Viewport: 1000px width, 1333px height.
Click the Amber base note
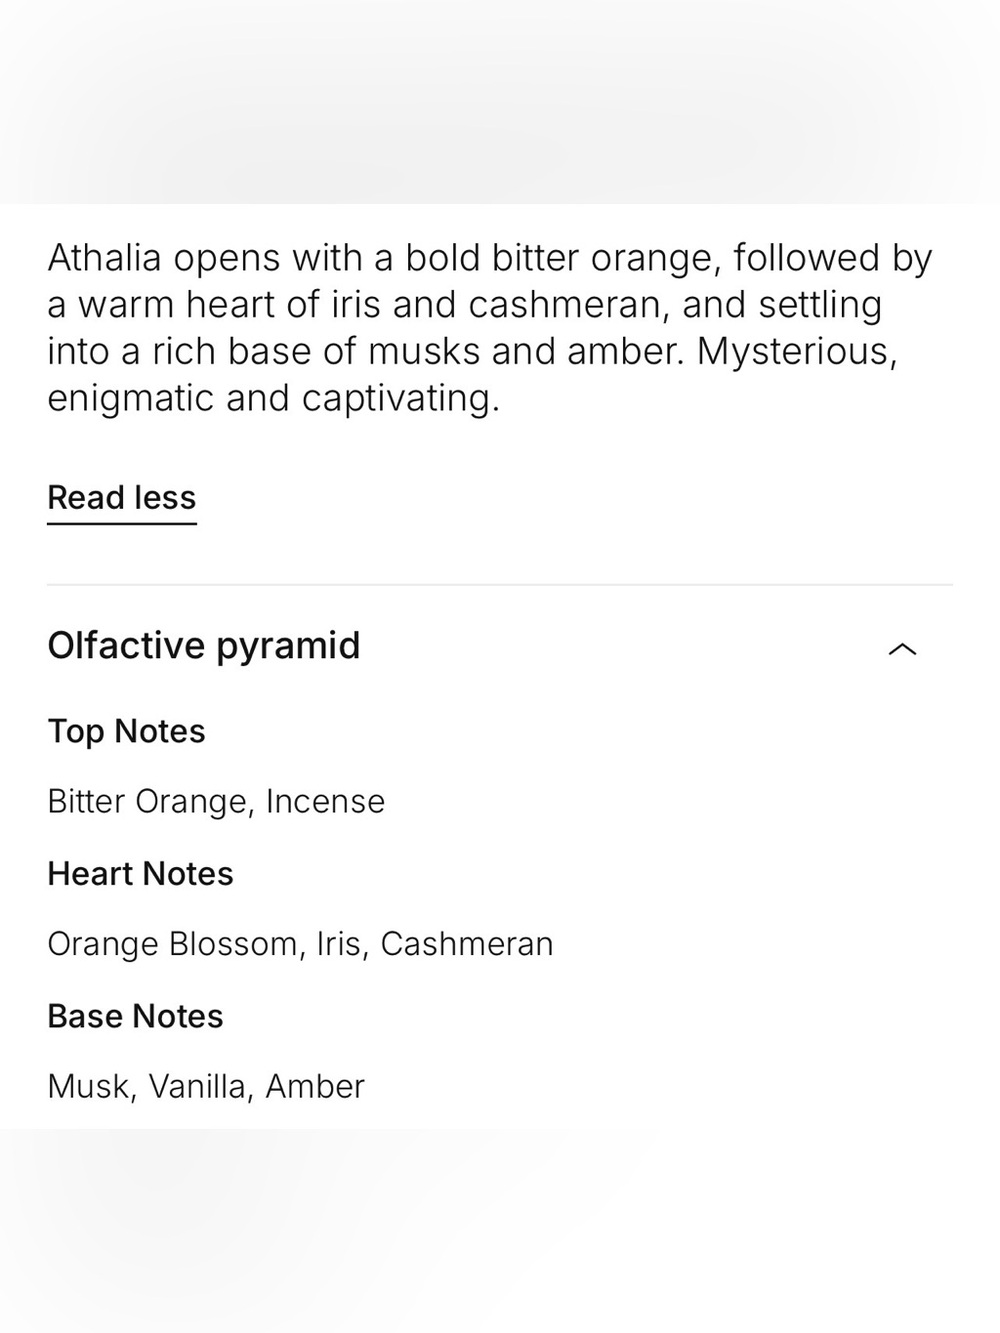point(315,1086)
